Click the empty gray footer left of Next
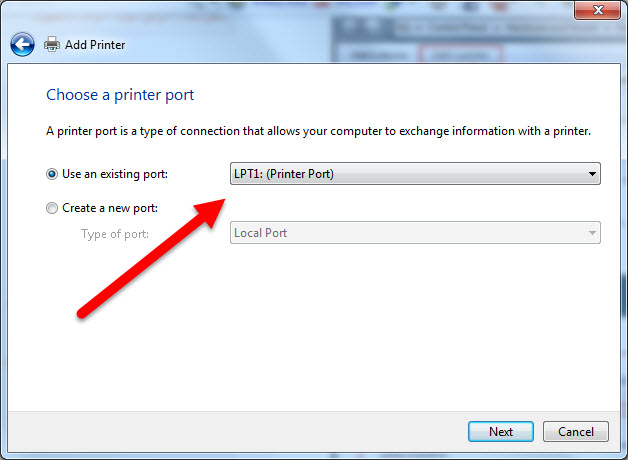This screenshot has height=460, width=628. tap(238, 432)
